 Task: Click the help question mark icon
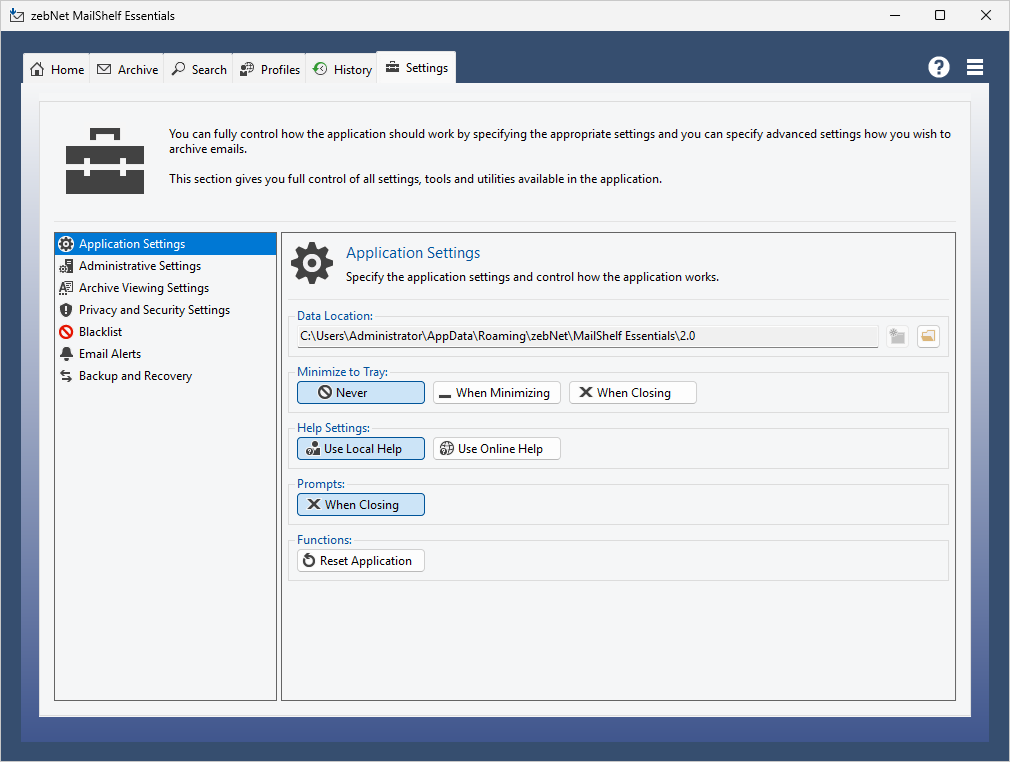pyautogui.click(x=938, y=67)
